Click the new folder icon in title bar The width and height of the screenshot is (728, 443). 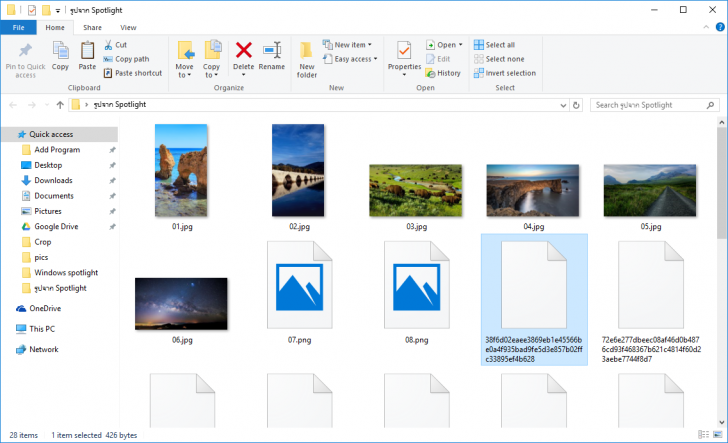[46, 10]
